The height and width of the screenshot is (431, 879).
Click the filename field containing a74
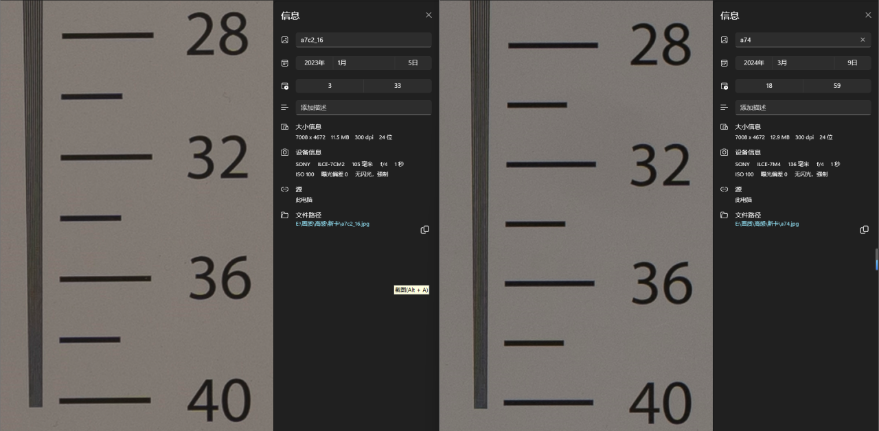[795, 40]
